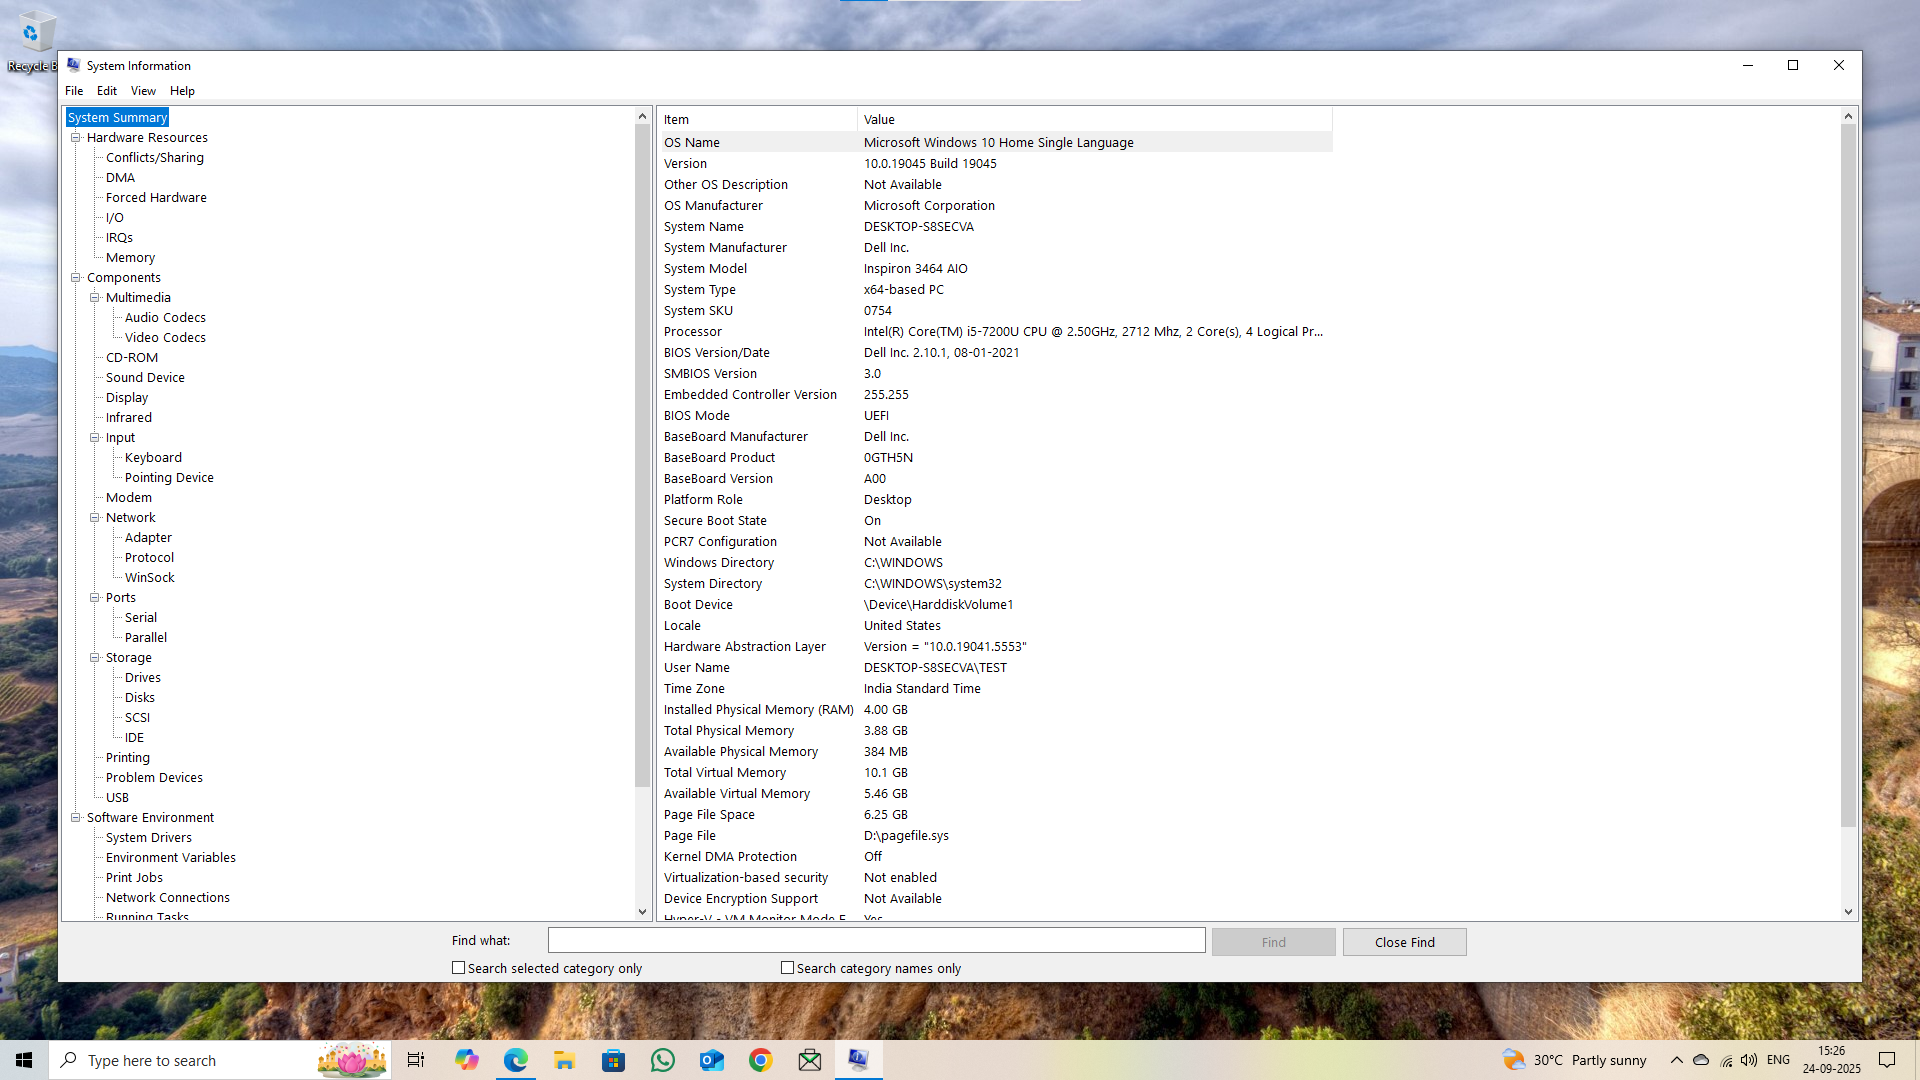Launch Google Chrome from the taskbar

[x=761, y=1059]
